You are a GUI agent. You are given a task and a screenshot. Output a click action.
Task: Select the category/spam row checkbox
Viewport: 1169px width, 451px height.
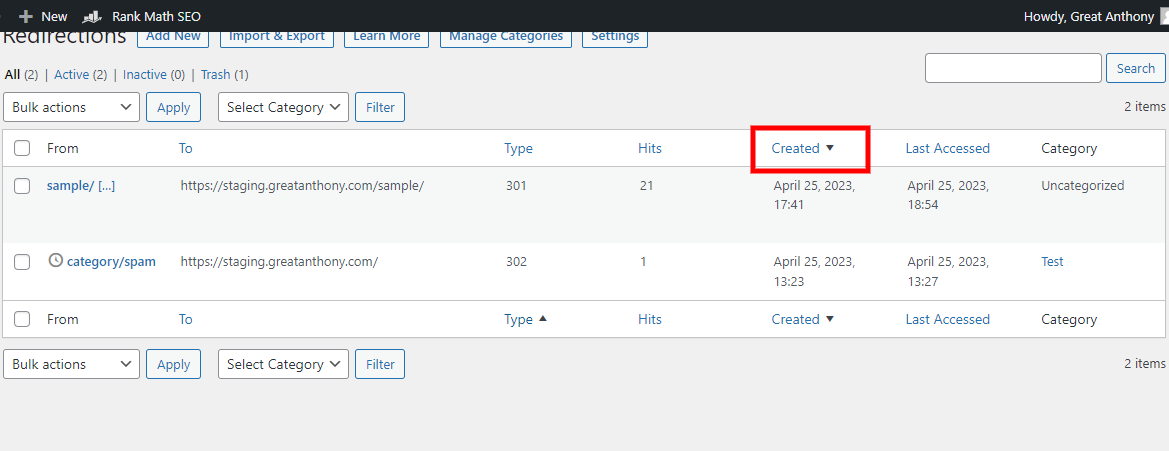click(x=22, y=262)
